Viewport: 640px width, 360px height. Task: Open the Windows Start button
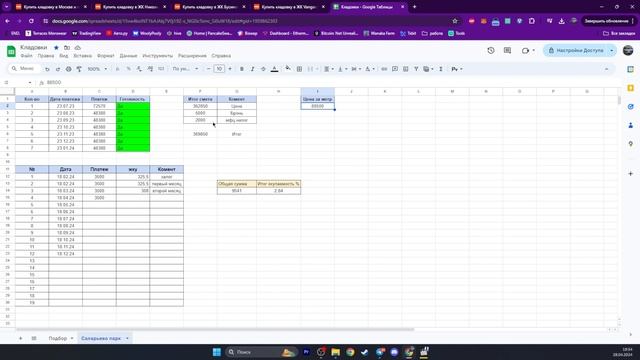[x=217, y=352]
